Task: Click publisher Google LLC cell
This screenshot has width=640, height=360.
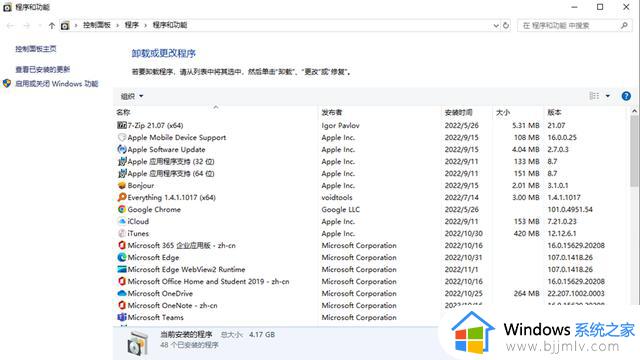Action: click(x=340, y=209)
